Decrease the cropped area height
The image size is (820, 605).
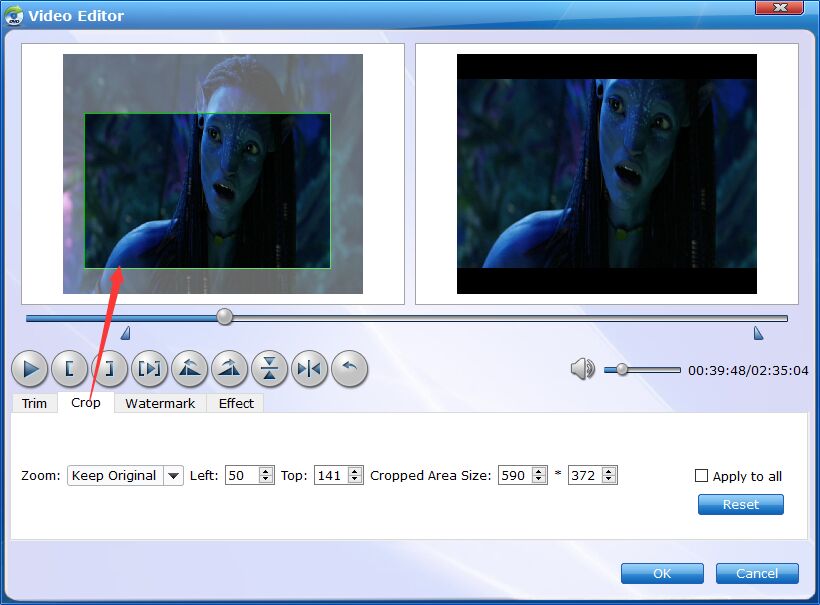(x=609, y=480)
